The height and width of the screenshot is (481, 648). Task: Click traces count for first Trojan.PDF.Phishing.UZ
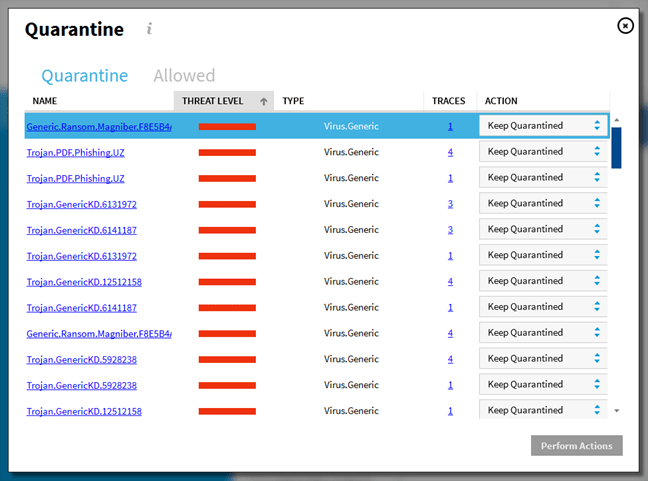[450, 152]
